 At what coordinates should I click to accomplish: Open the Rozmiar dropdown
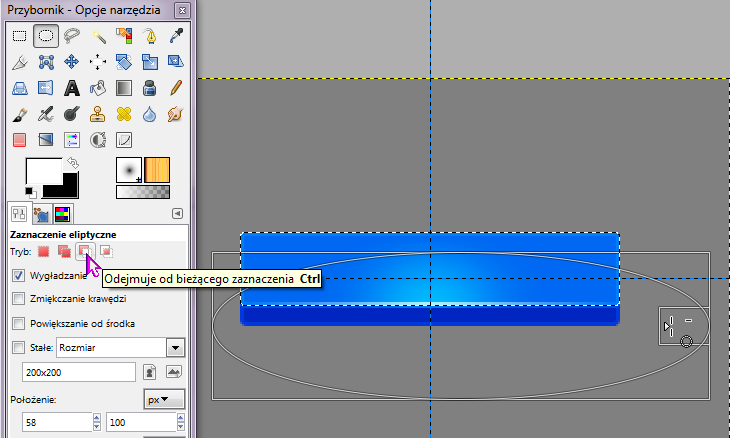175,348
